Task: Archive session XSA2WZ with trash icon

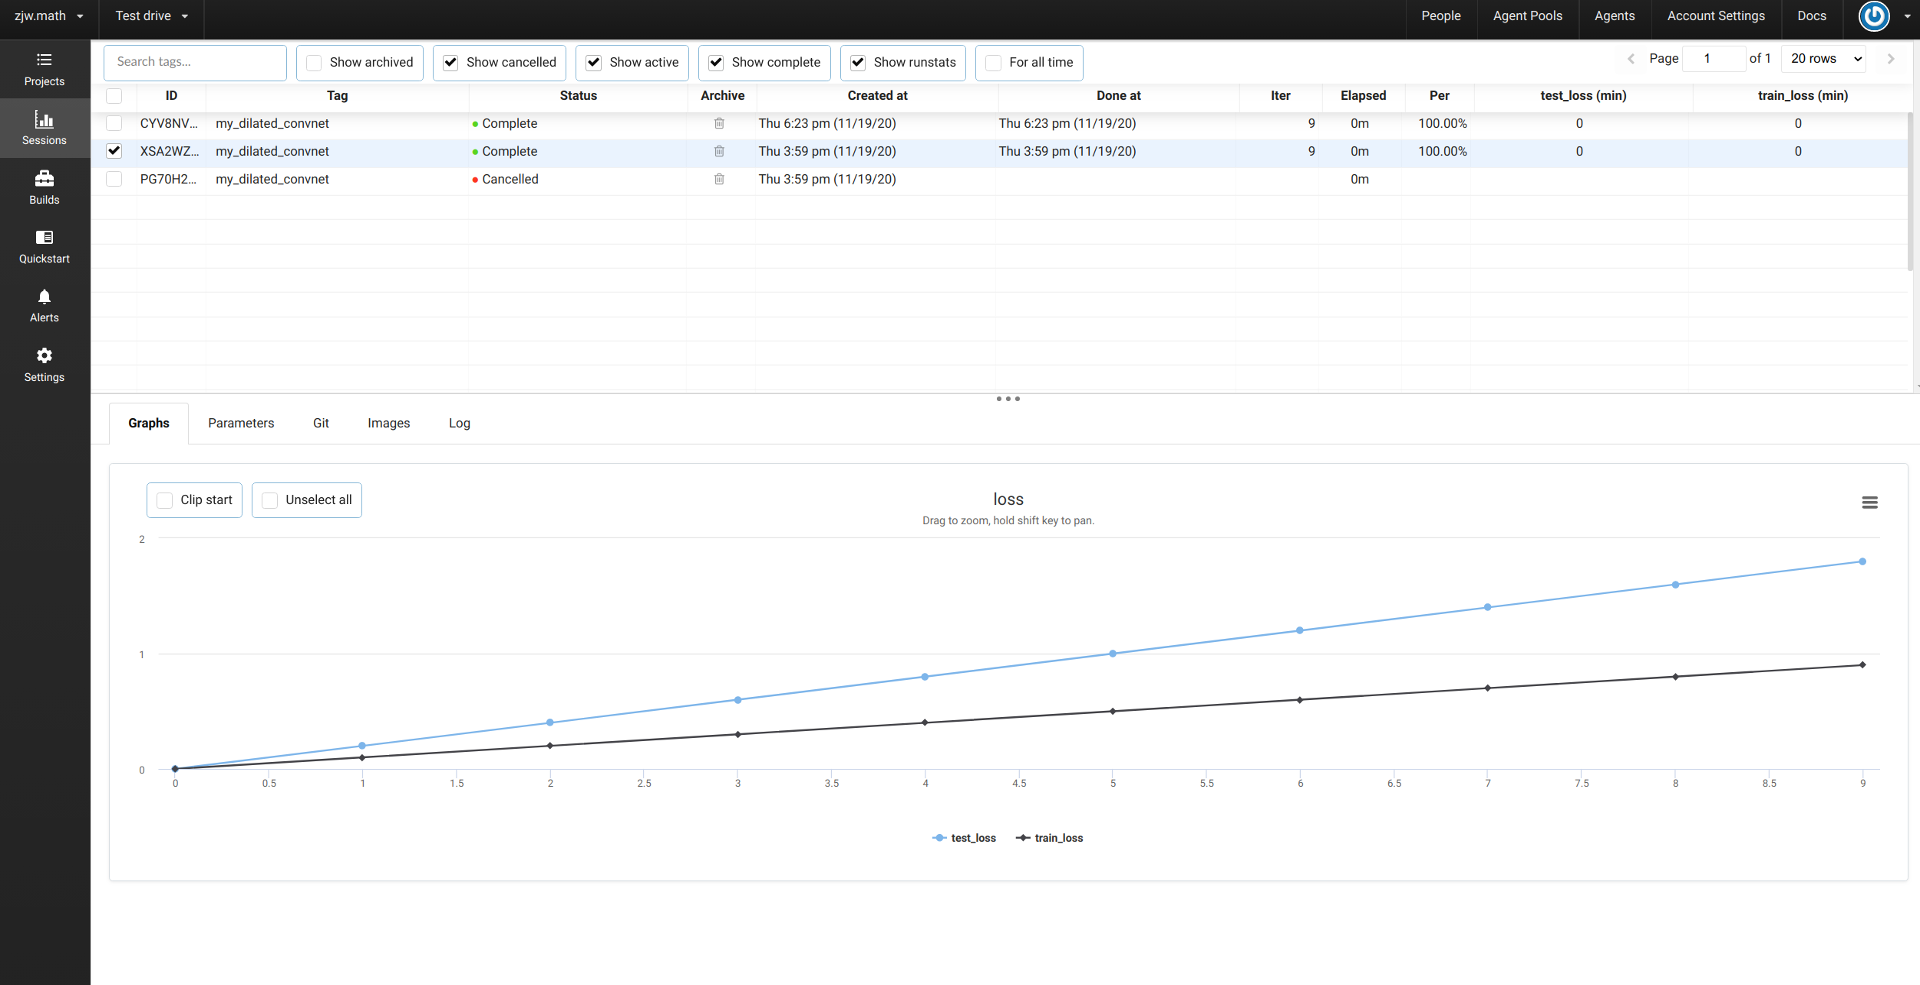Action: 719,152
